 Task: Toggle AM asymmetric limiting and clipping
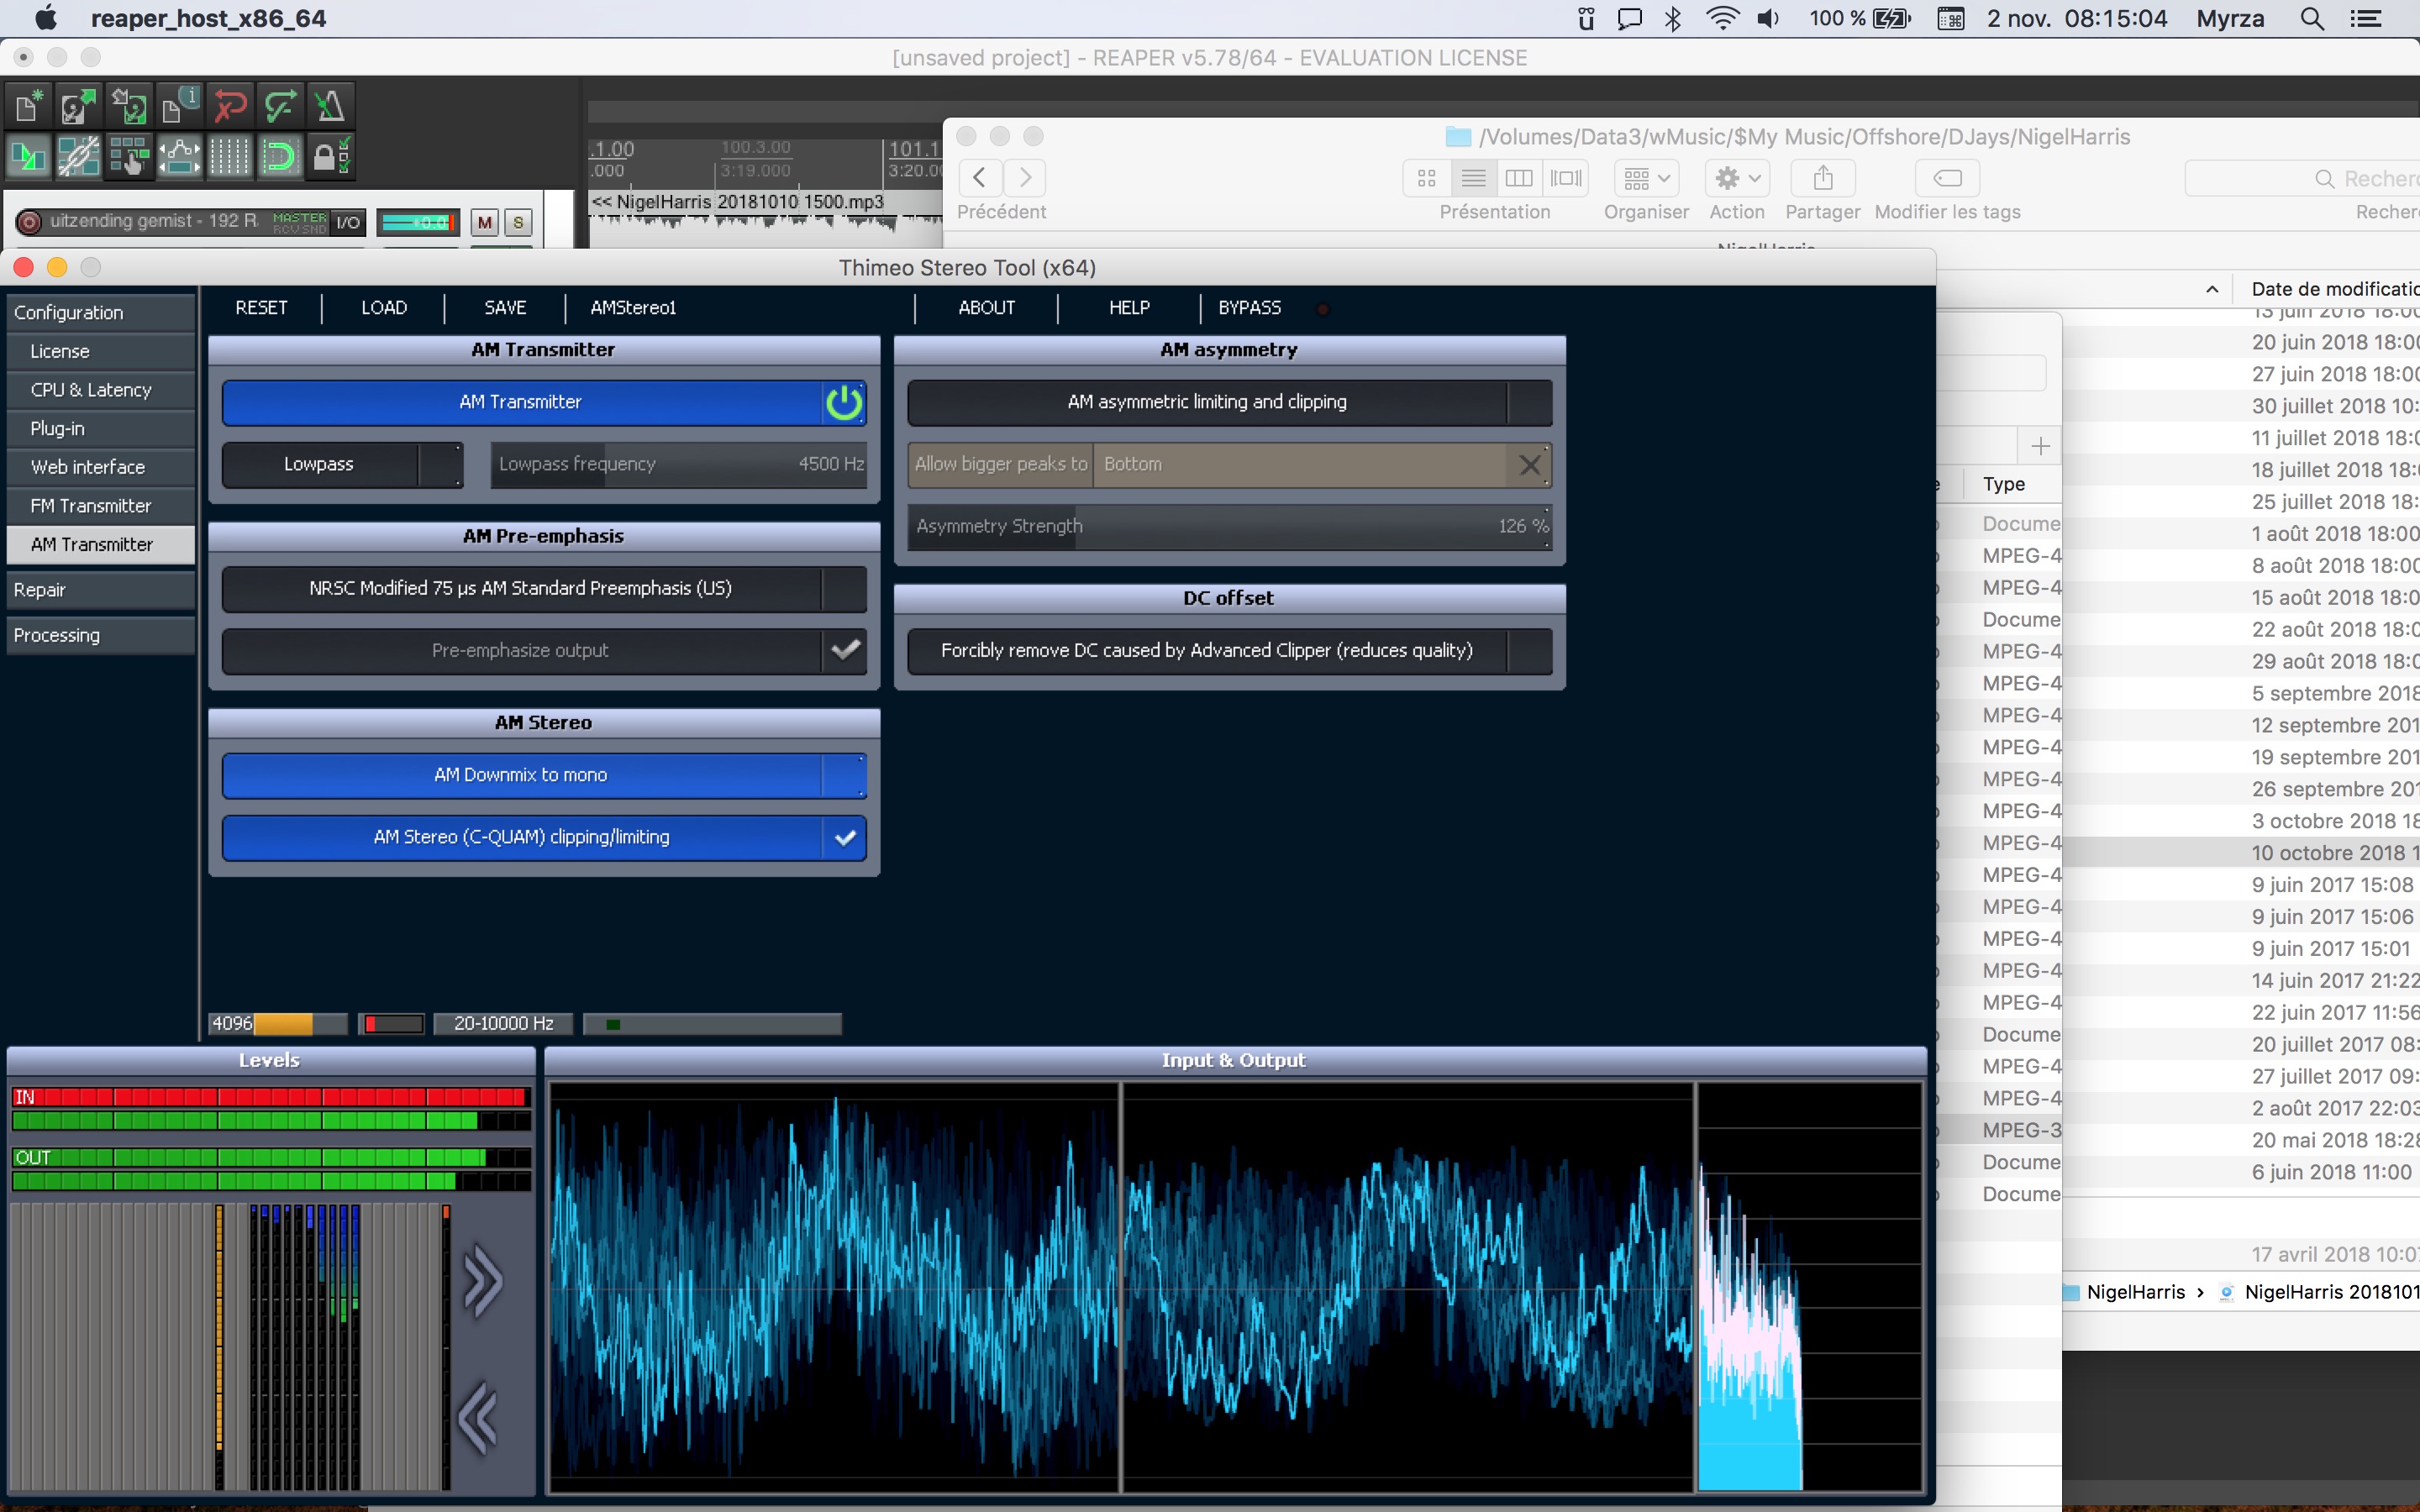1229,402
